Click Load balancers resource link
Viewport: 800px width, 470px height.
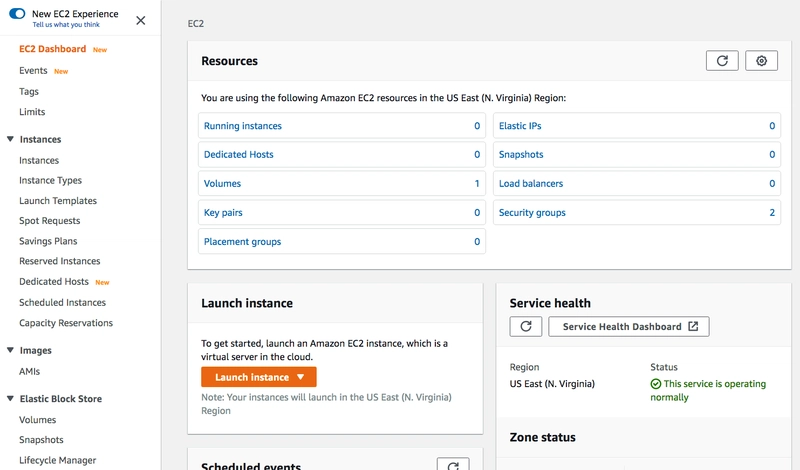click(x=531, y=183)
